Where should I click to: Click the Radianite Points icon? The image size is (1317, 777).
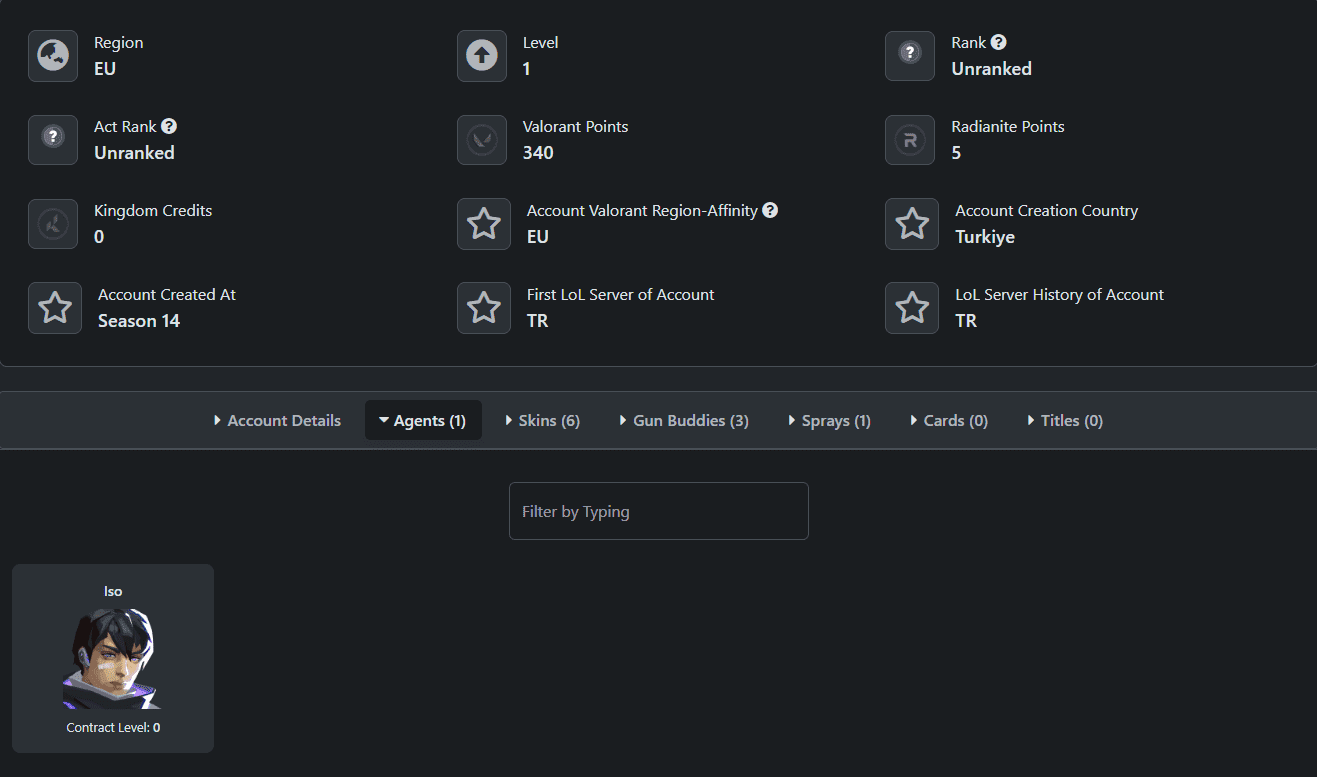910,140
